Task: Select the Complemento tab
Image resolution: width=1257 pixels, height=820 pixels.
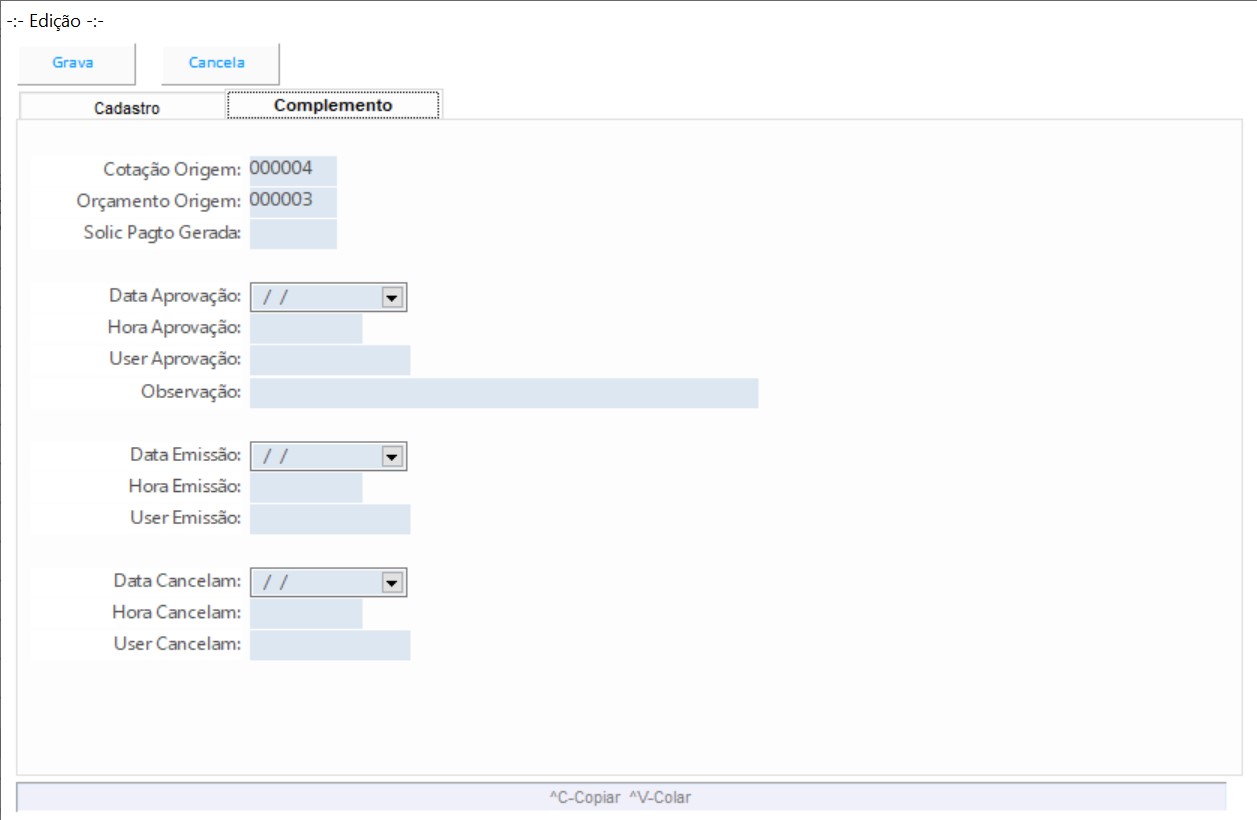Action: [333, 105]
